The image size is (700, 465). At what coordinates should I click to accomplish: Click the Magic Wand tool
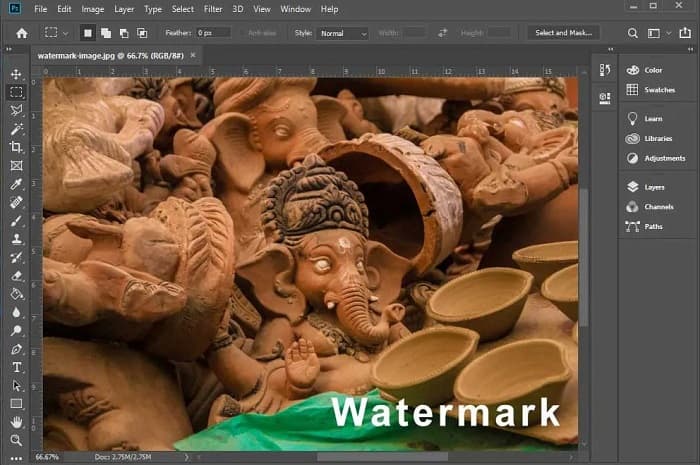pyautogui.click(x=16, y=129)
